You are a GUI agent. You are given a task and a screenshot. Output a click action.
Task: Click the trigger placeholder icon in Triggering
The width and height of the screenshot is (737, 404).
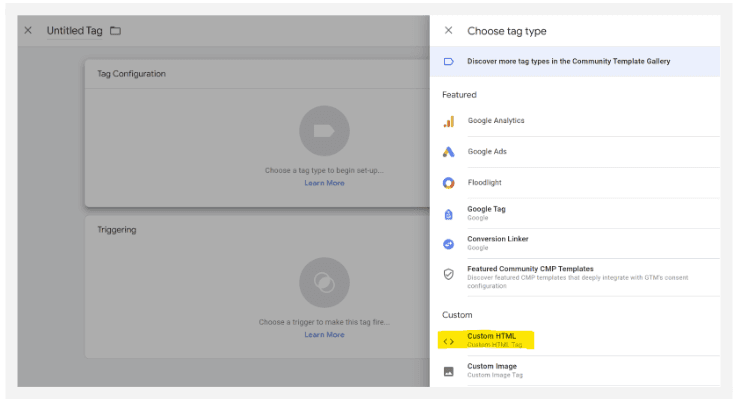point(324,282)
